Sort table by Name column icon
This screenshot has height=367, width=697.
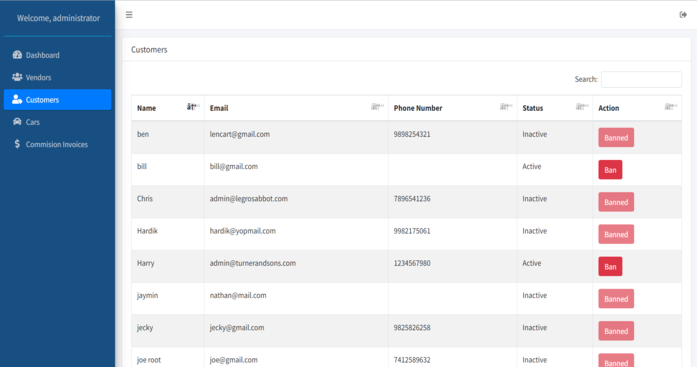tap(193, 107)
